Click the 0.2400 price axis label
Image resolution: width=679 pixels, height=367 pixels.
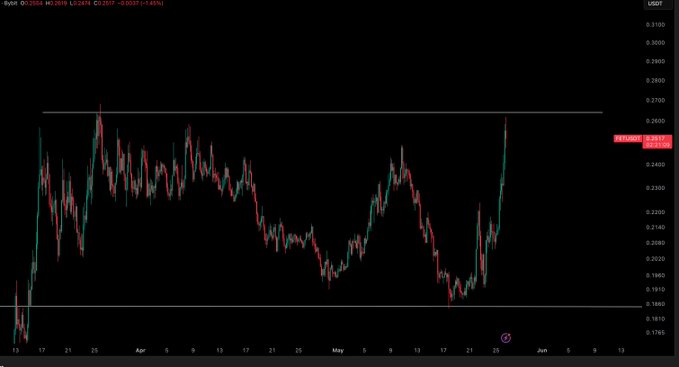(655, 164)
